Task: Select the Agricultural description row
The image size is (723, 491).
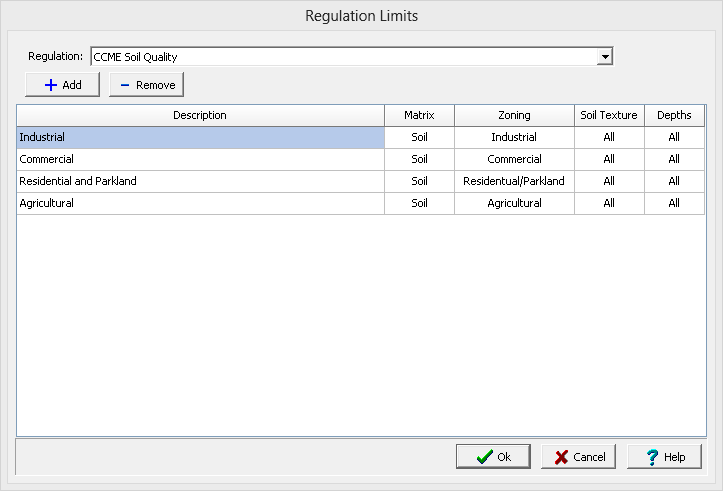Action: point(200,203)
